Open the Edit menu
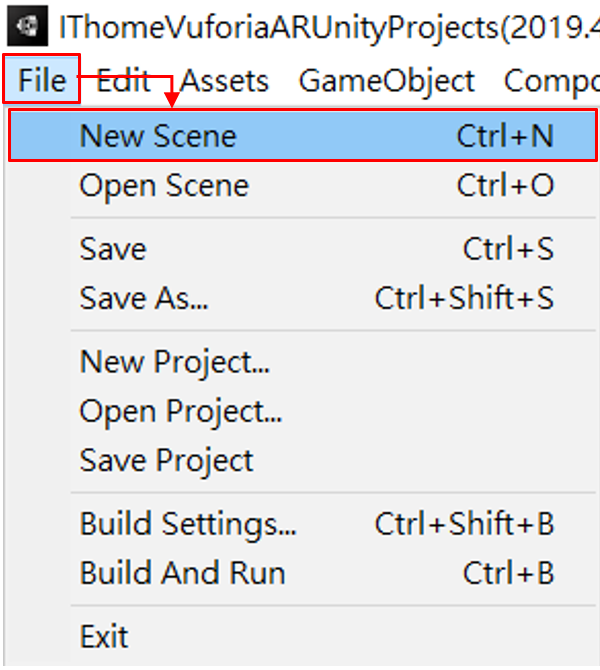The image size is (600, 670). pos(123,80)
